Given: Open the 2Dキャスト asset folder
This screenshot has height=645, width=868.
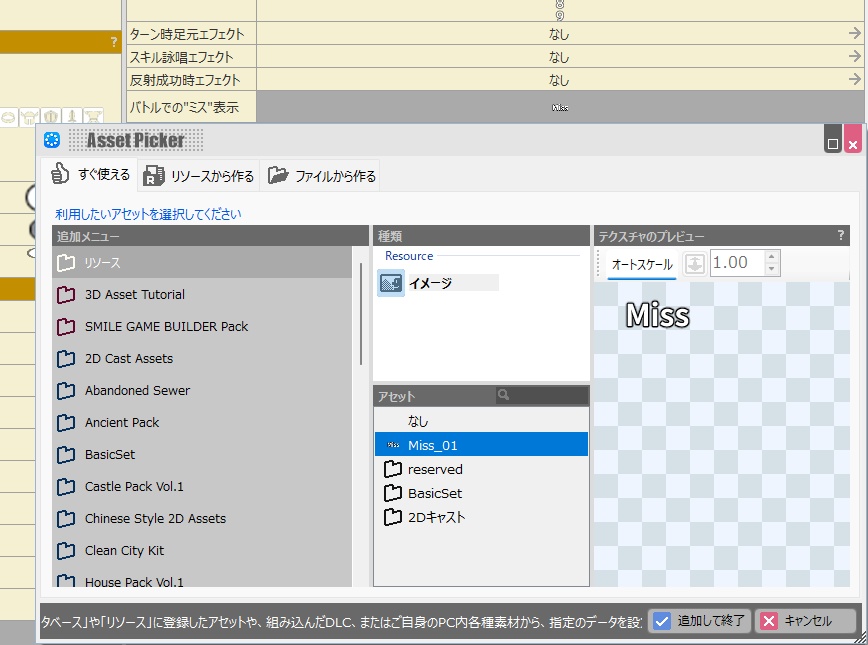Looking at the screenshot, I should pos(481,517).
